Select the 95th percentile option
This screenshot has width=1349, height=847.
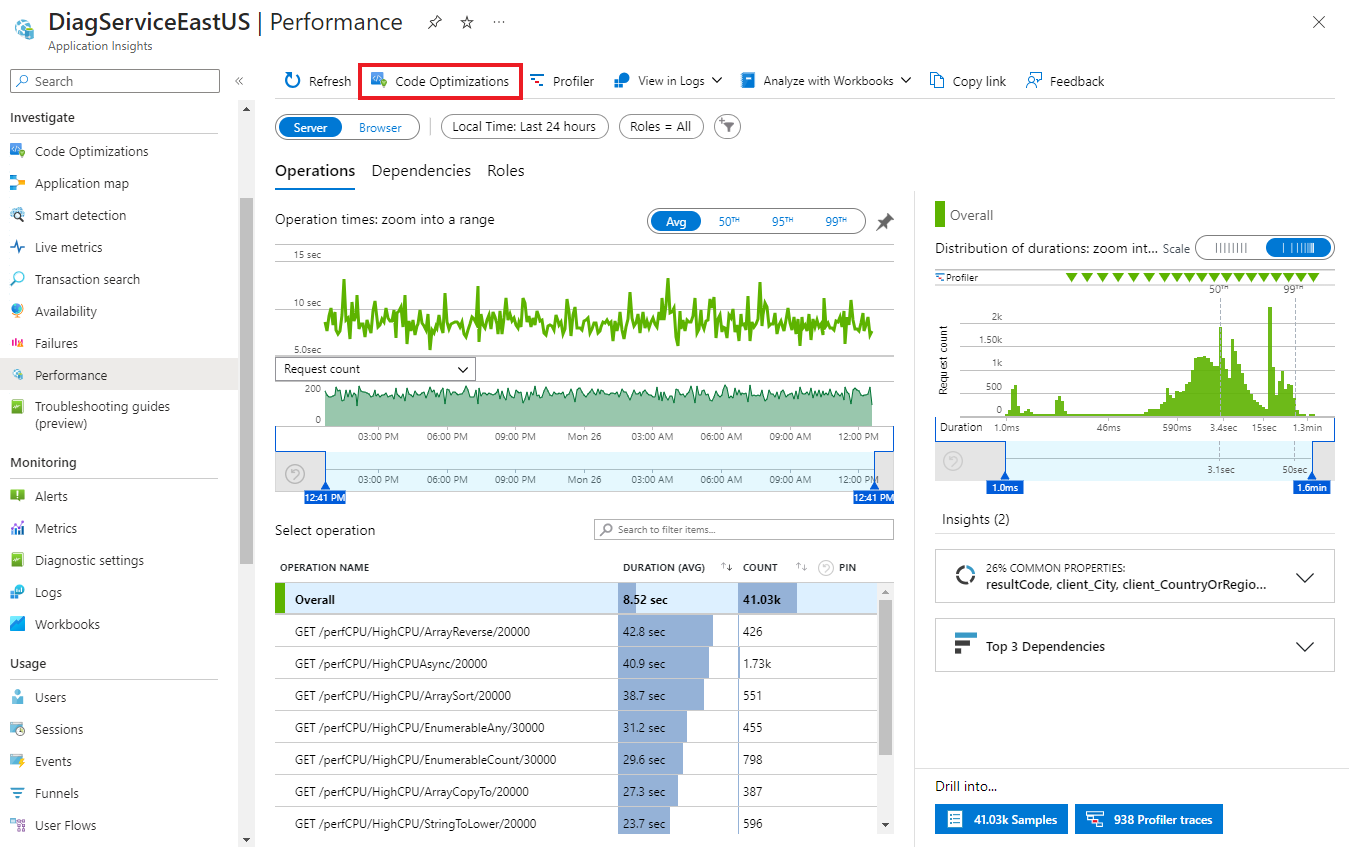[x=783, y=222]
